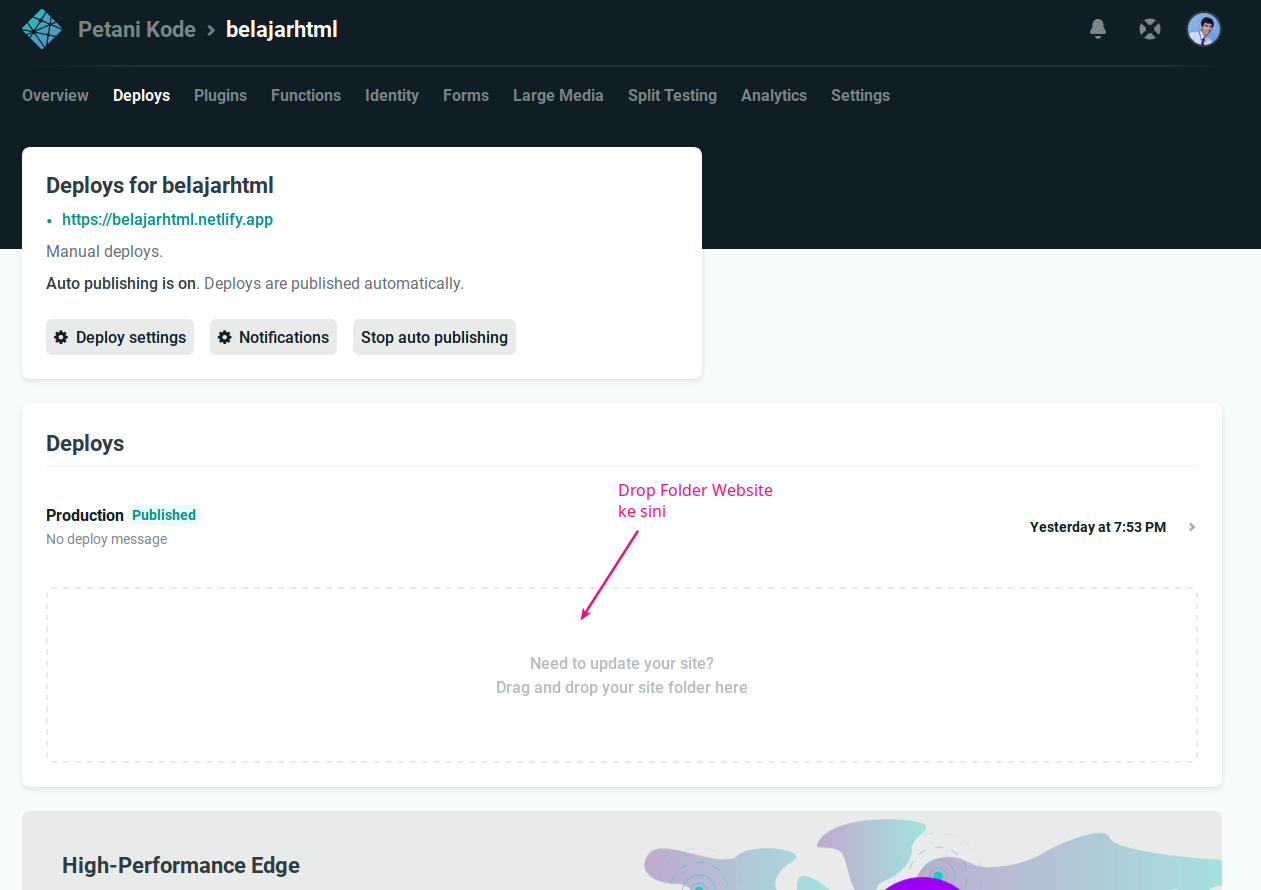Click the lifebuoy help icon
Image resolution: width=1261 pixels, height=890 pixels.
(1149, 29)
